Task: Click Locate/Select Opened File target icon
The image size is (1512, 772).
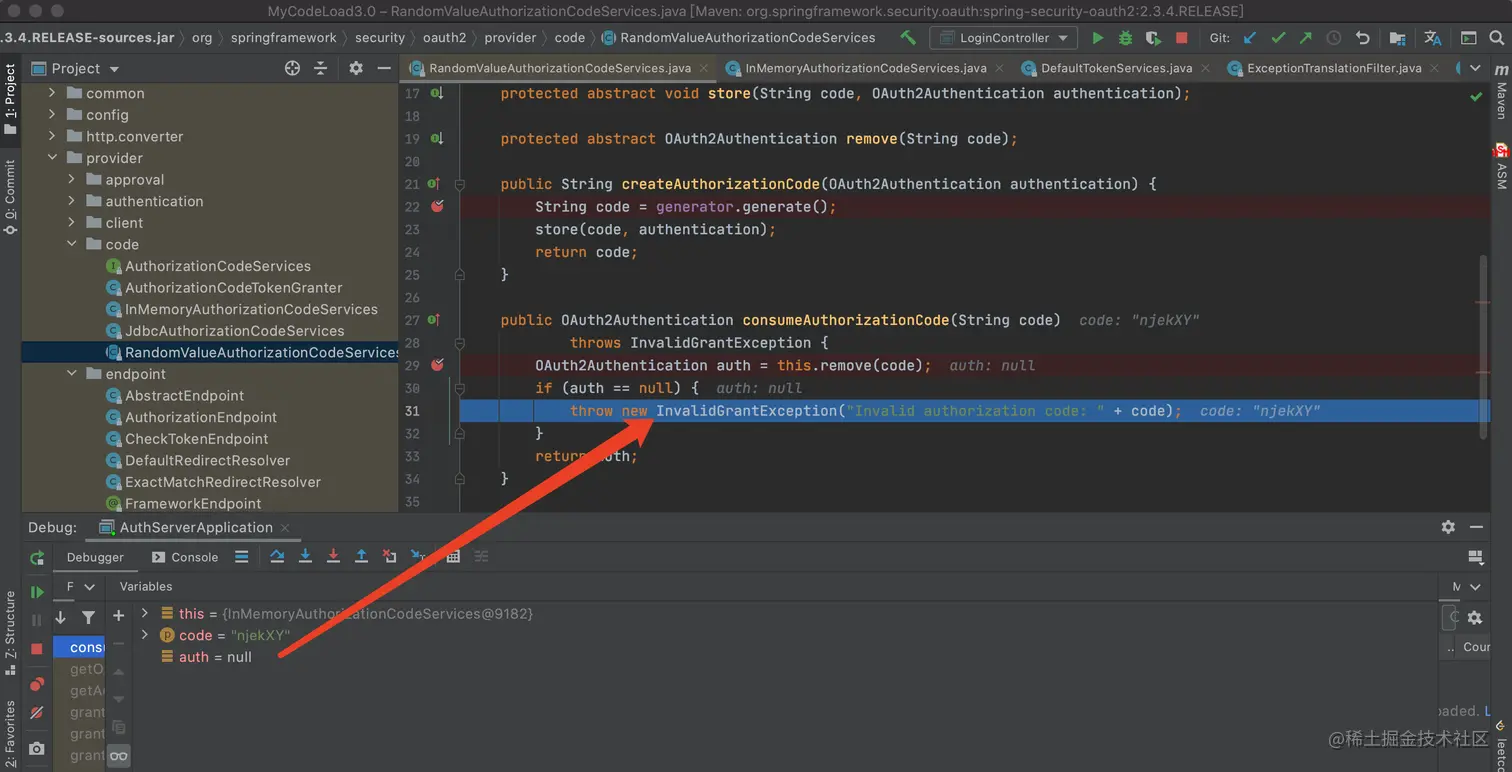Action: 292,68
